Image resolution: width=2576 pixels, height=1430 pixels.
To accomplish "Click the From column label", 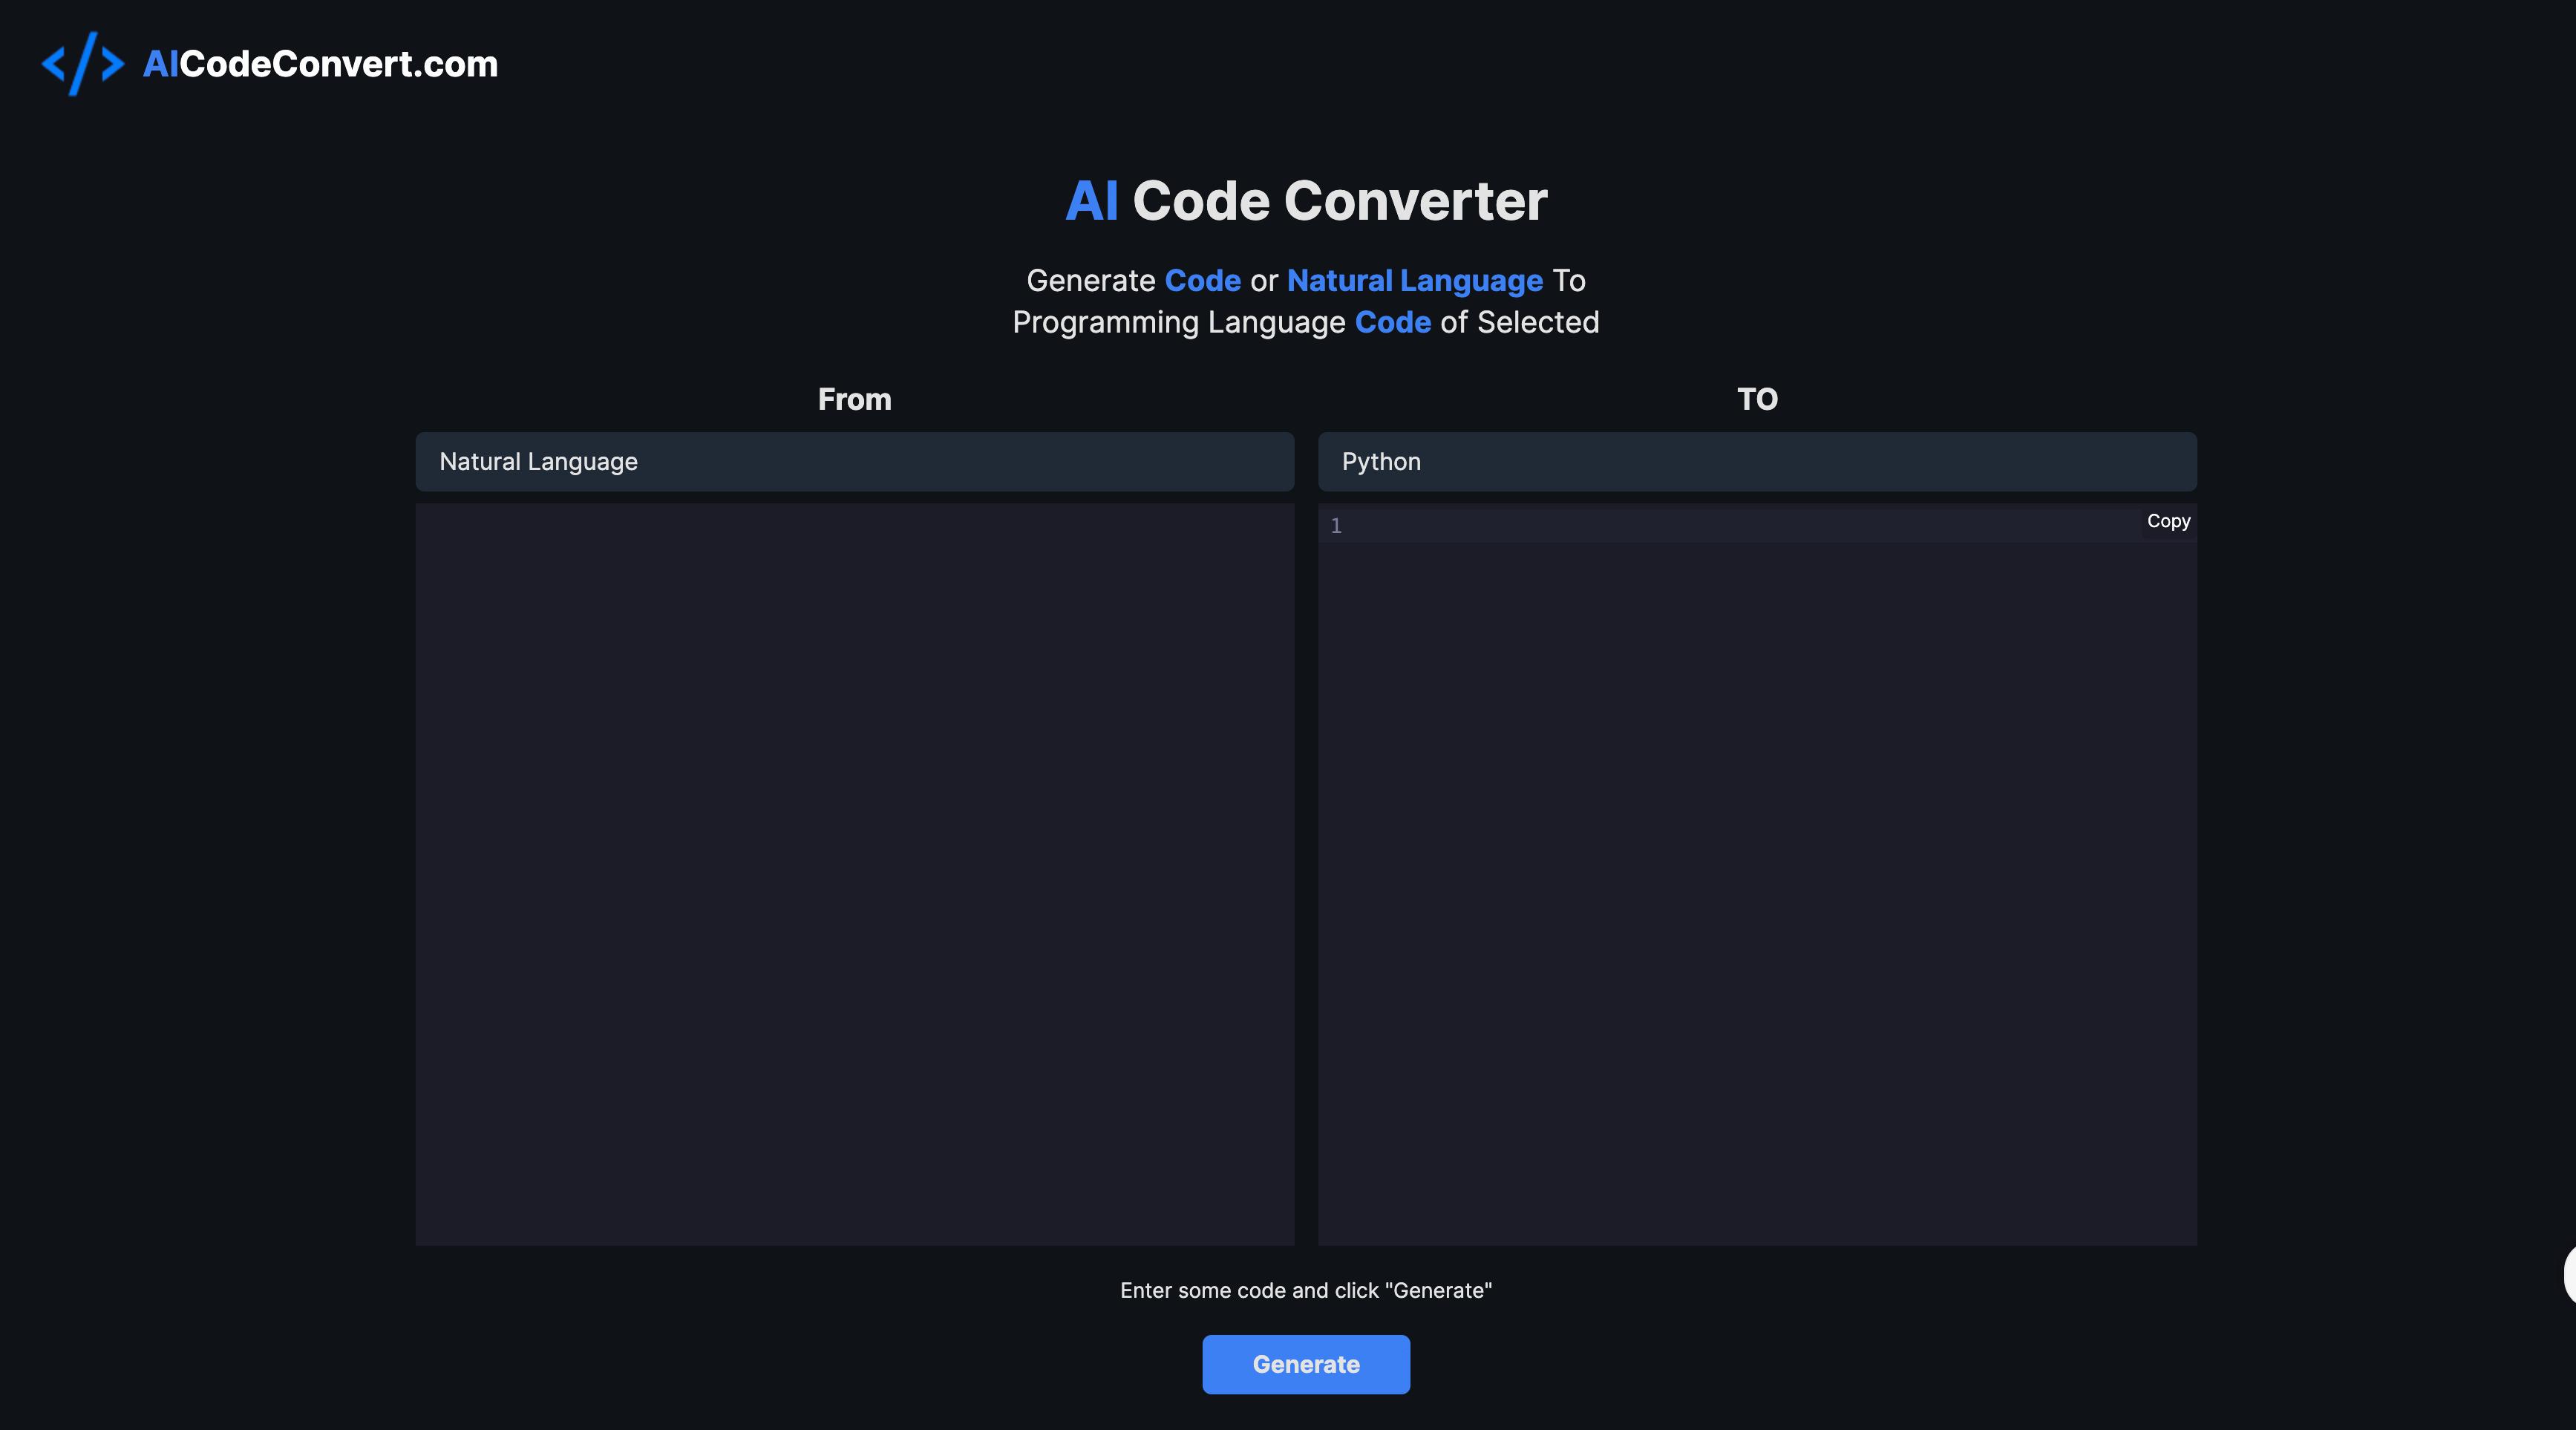I will 854,399.
